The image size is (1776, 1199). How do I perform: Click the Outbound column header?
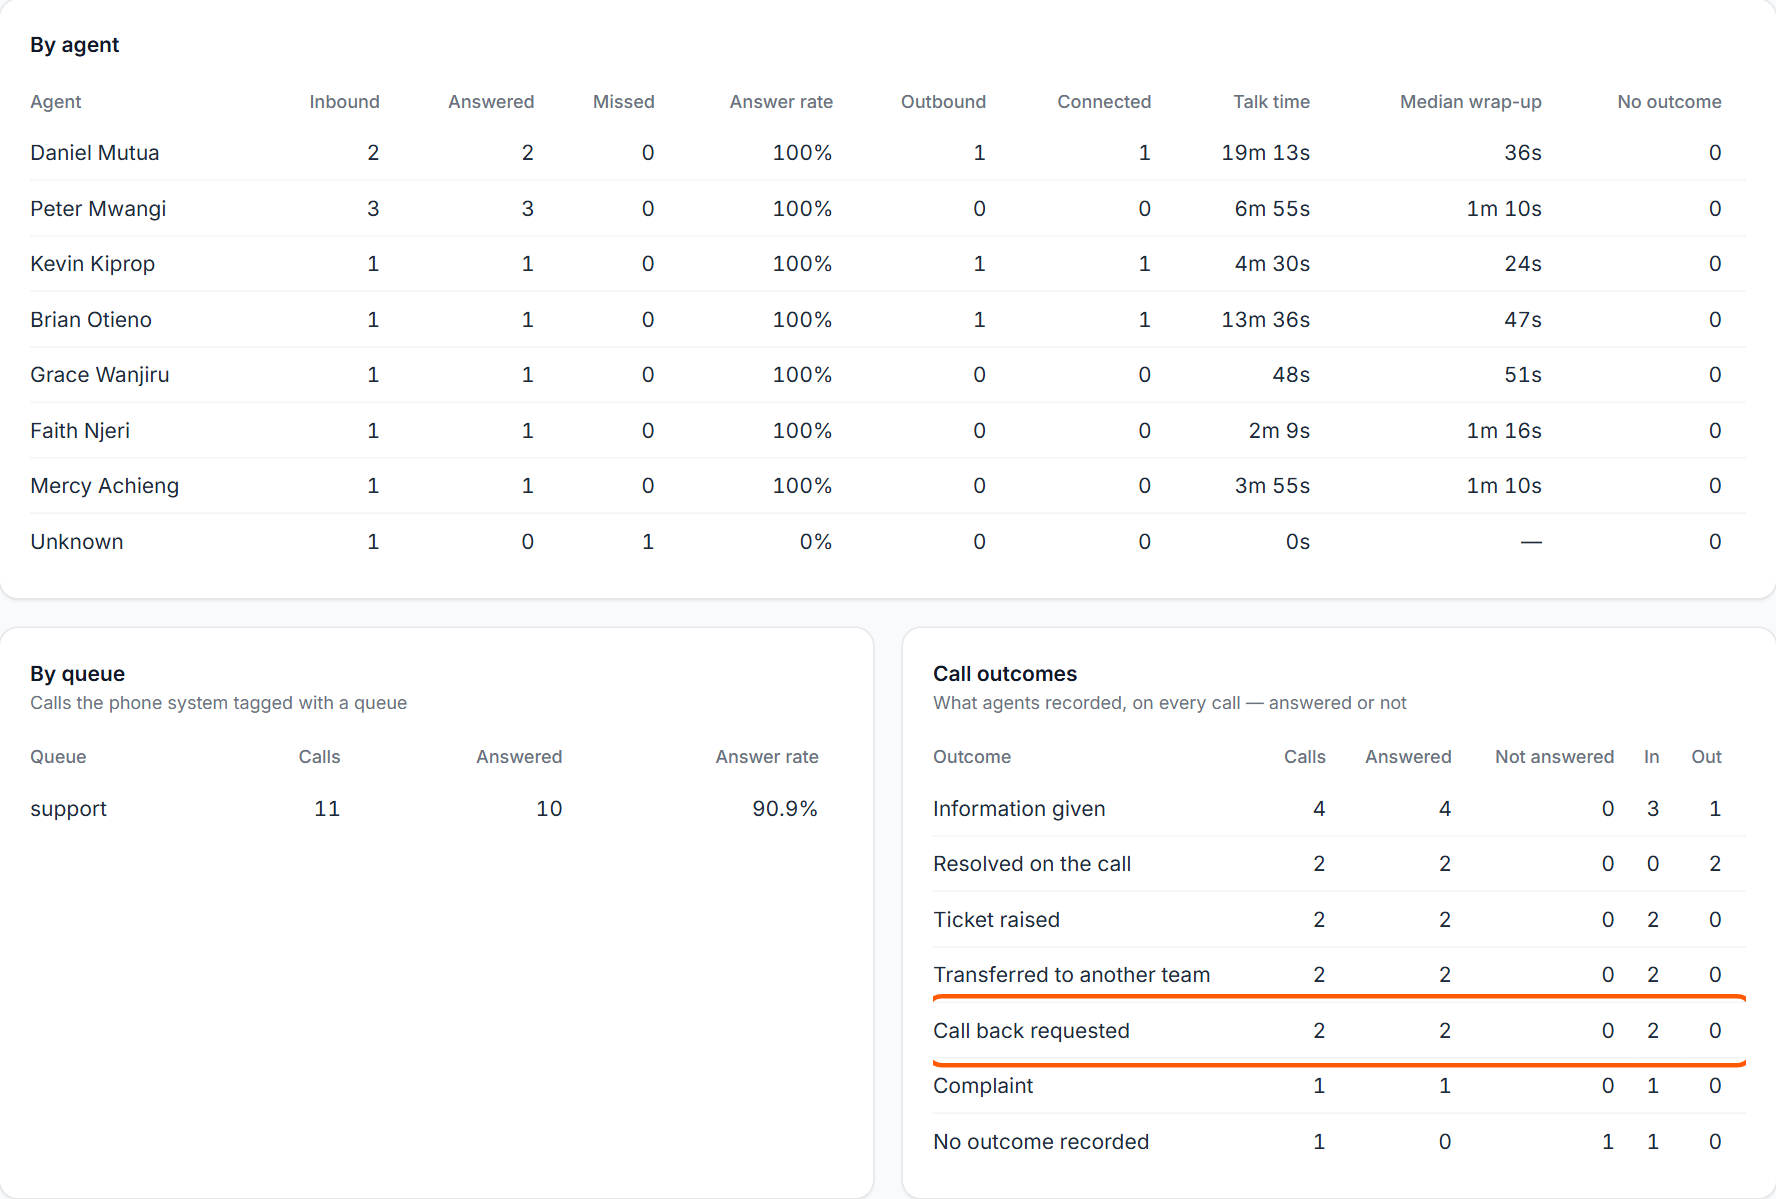click(x=943, y=102)
